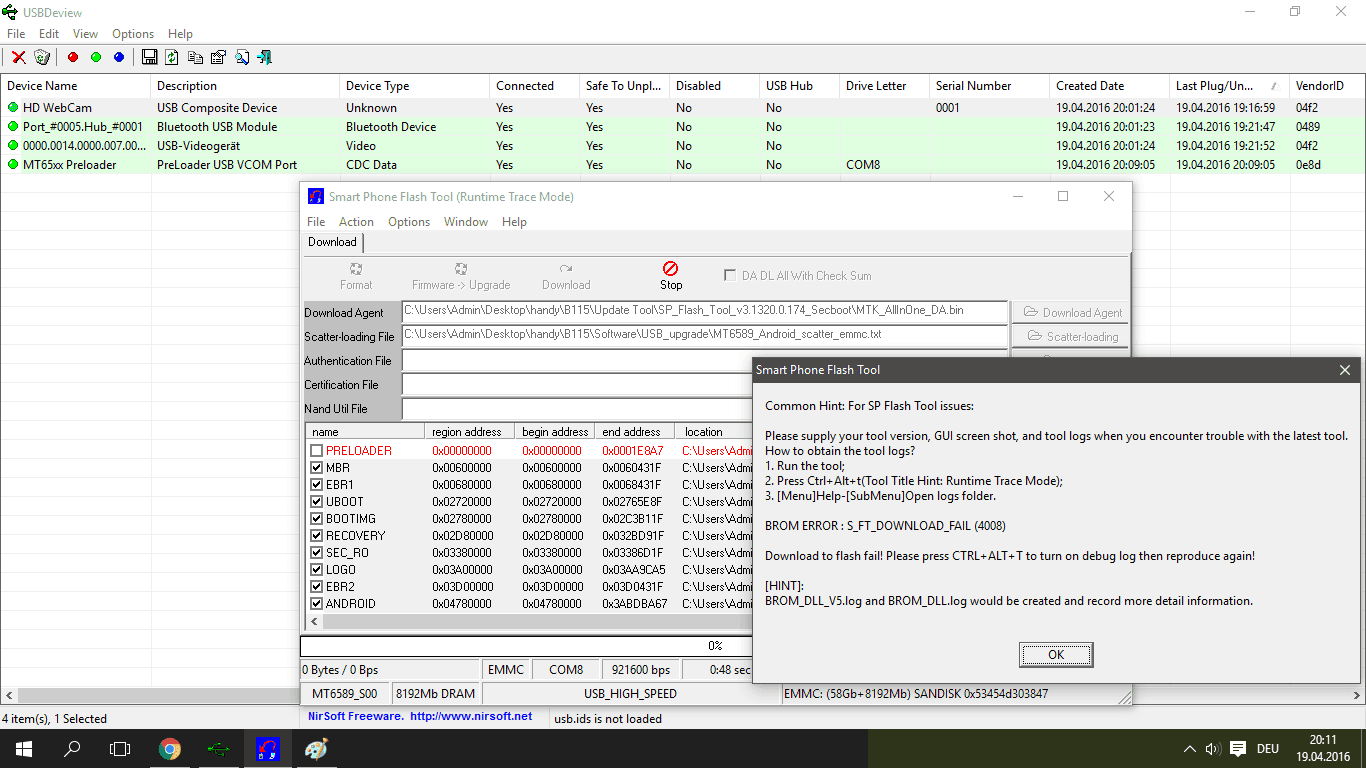
Task: Click the recycle bin icon in USBDeview toolbar
Action: point(42,57)
